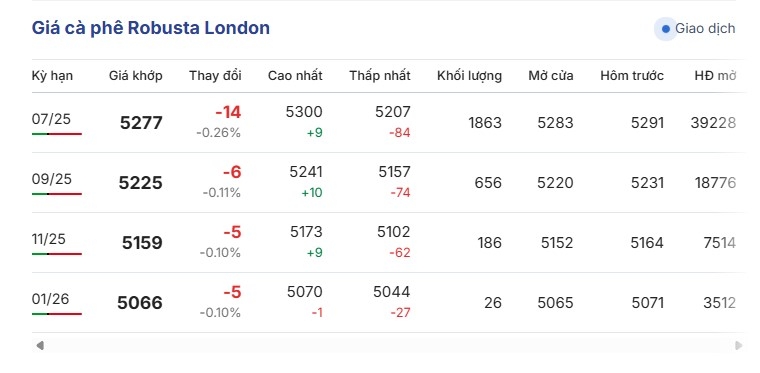Image resolution: width=760 pixels, height=373 pixels.
Task: Sort by the Hôm trước column header
Action: [x=632, y=76]
